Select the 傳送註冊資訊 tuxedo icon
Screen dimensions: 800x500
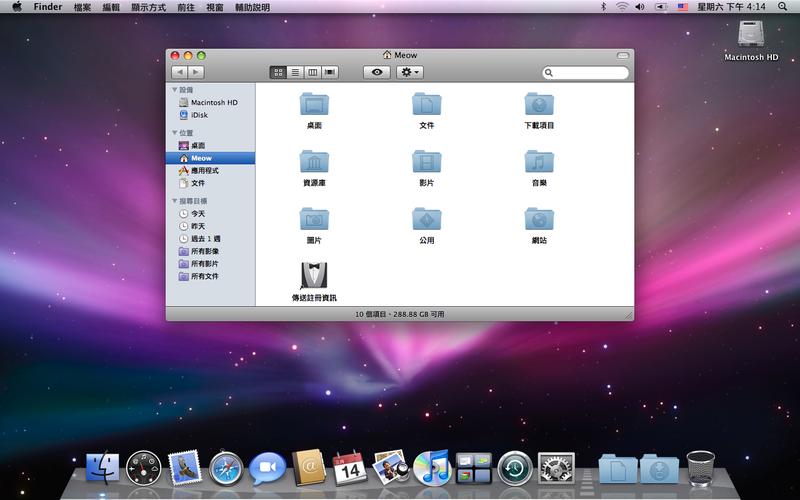pos(314,276)
